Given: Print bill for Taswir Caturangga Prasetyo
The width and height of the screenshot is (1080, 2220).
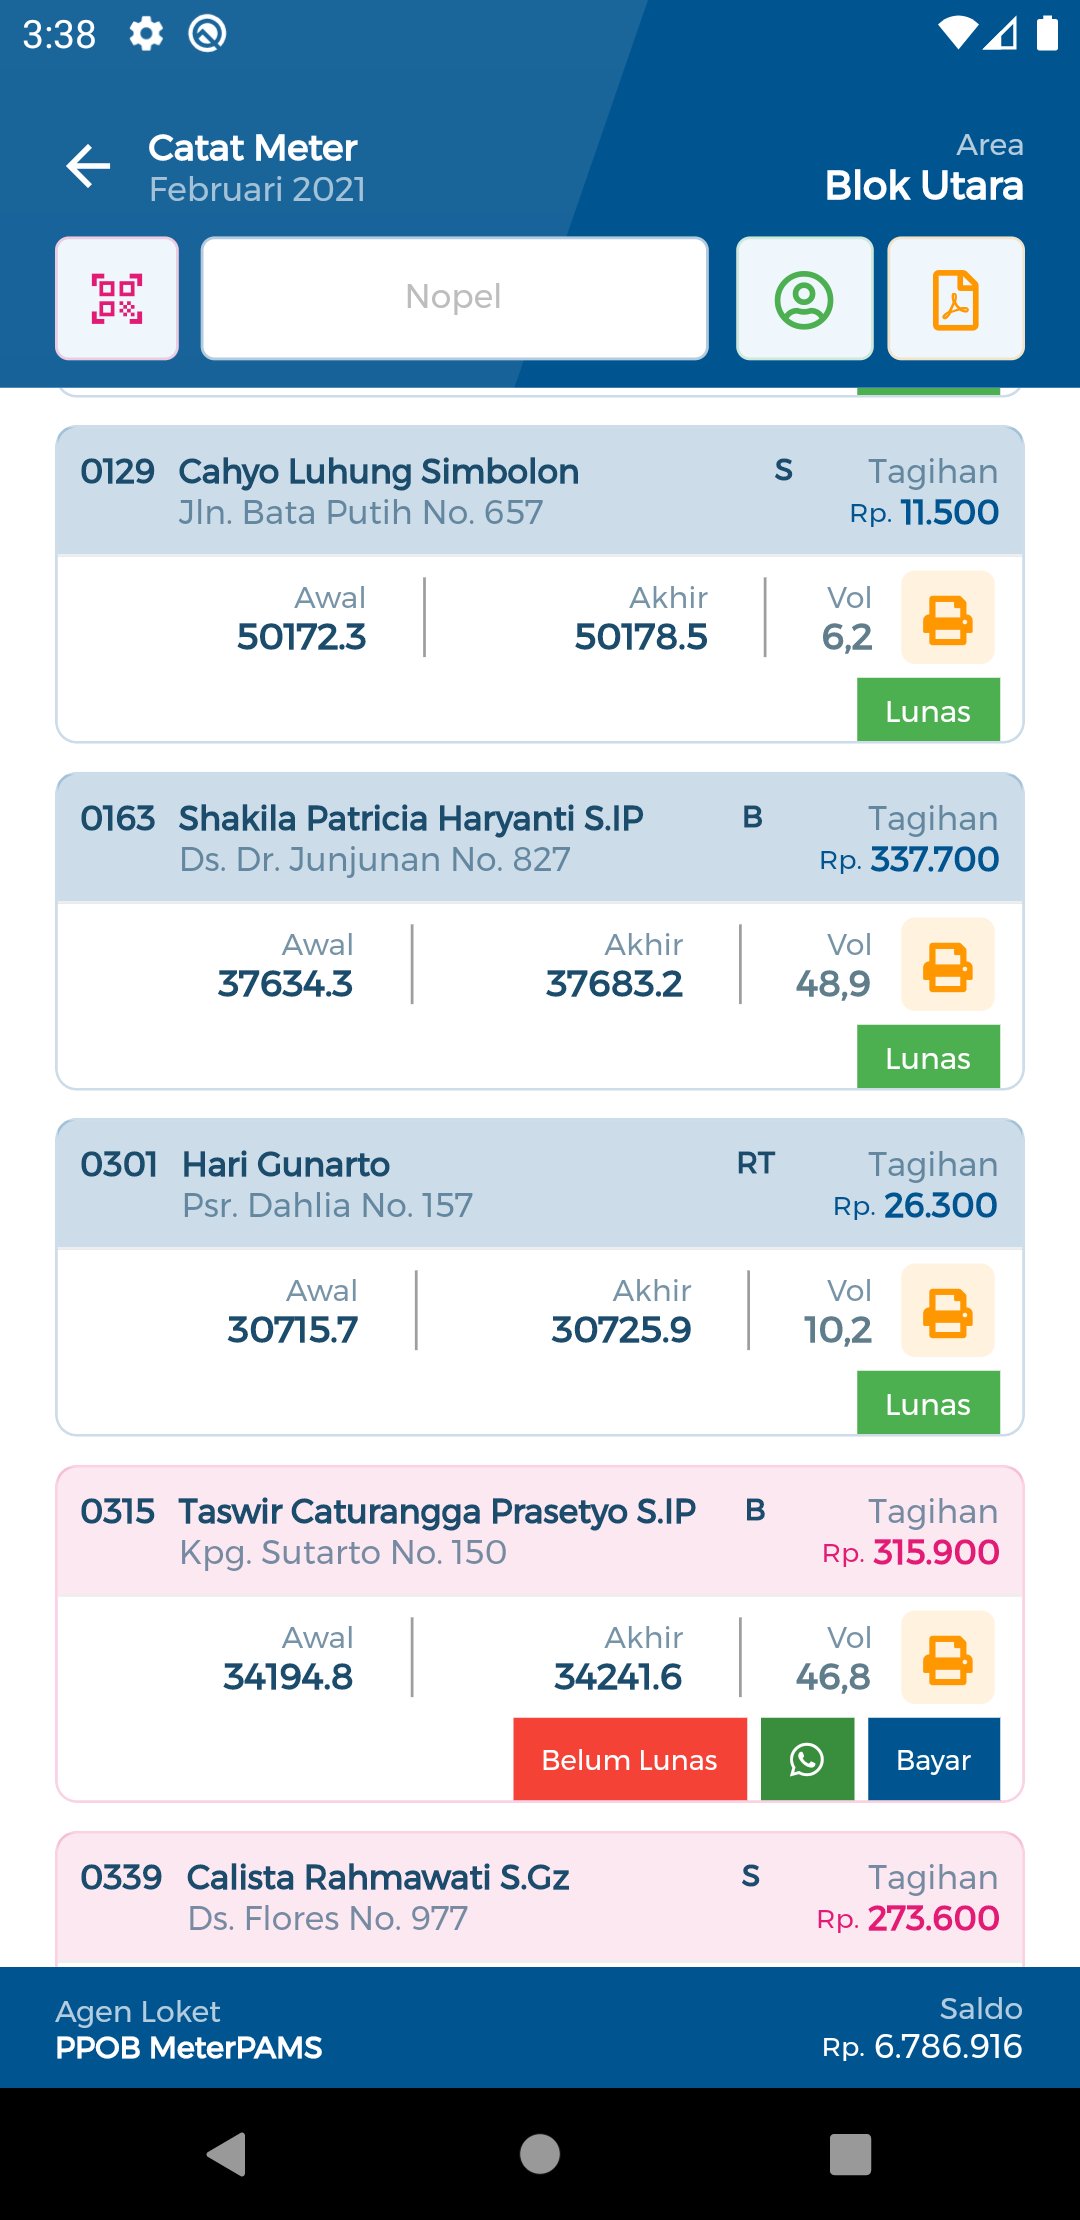Looking at the screenshot, I should 947,1658.
